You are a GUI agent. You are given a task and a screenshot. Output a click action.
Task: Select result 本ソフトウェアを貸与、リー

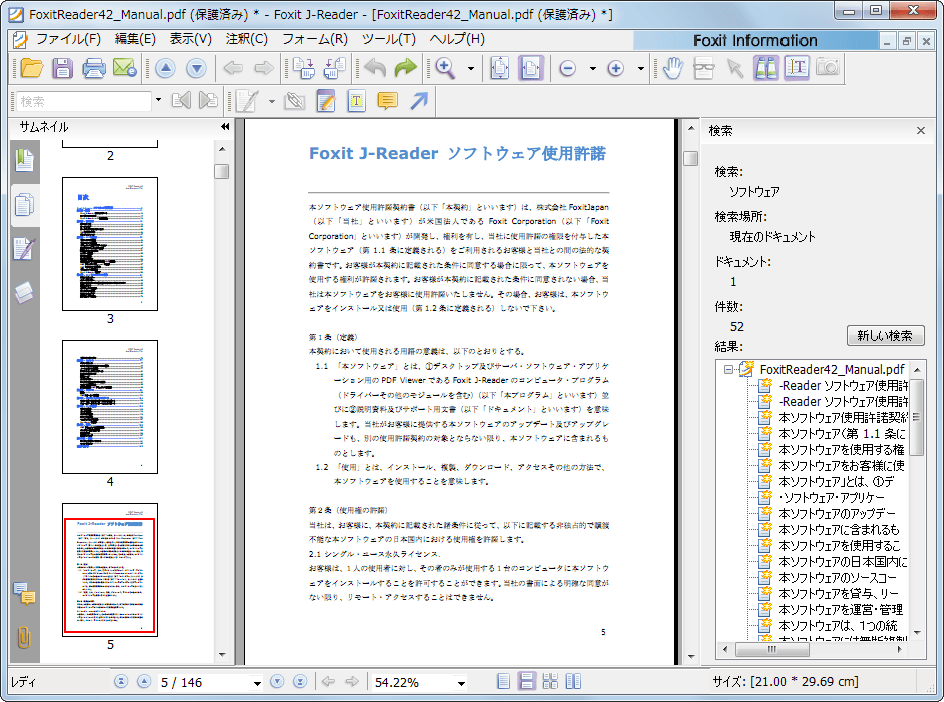838,594
